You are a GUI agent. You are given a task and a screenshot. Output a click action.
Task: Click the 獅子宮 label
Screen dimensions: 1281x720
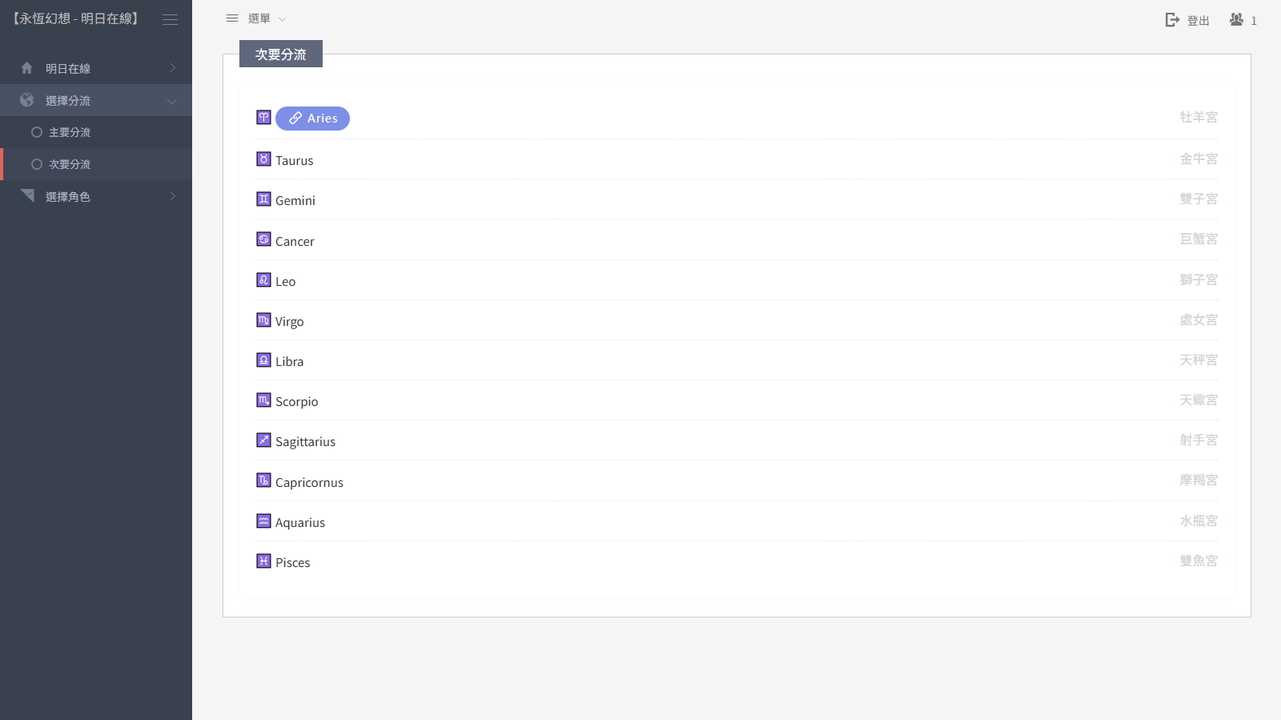[x=1198, y=280]
